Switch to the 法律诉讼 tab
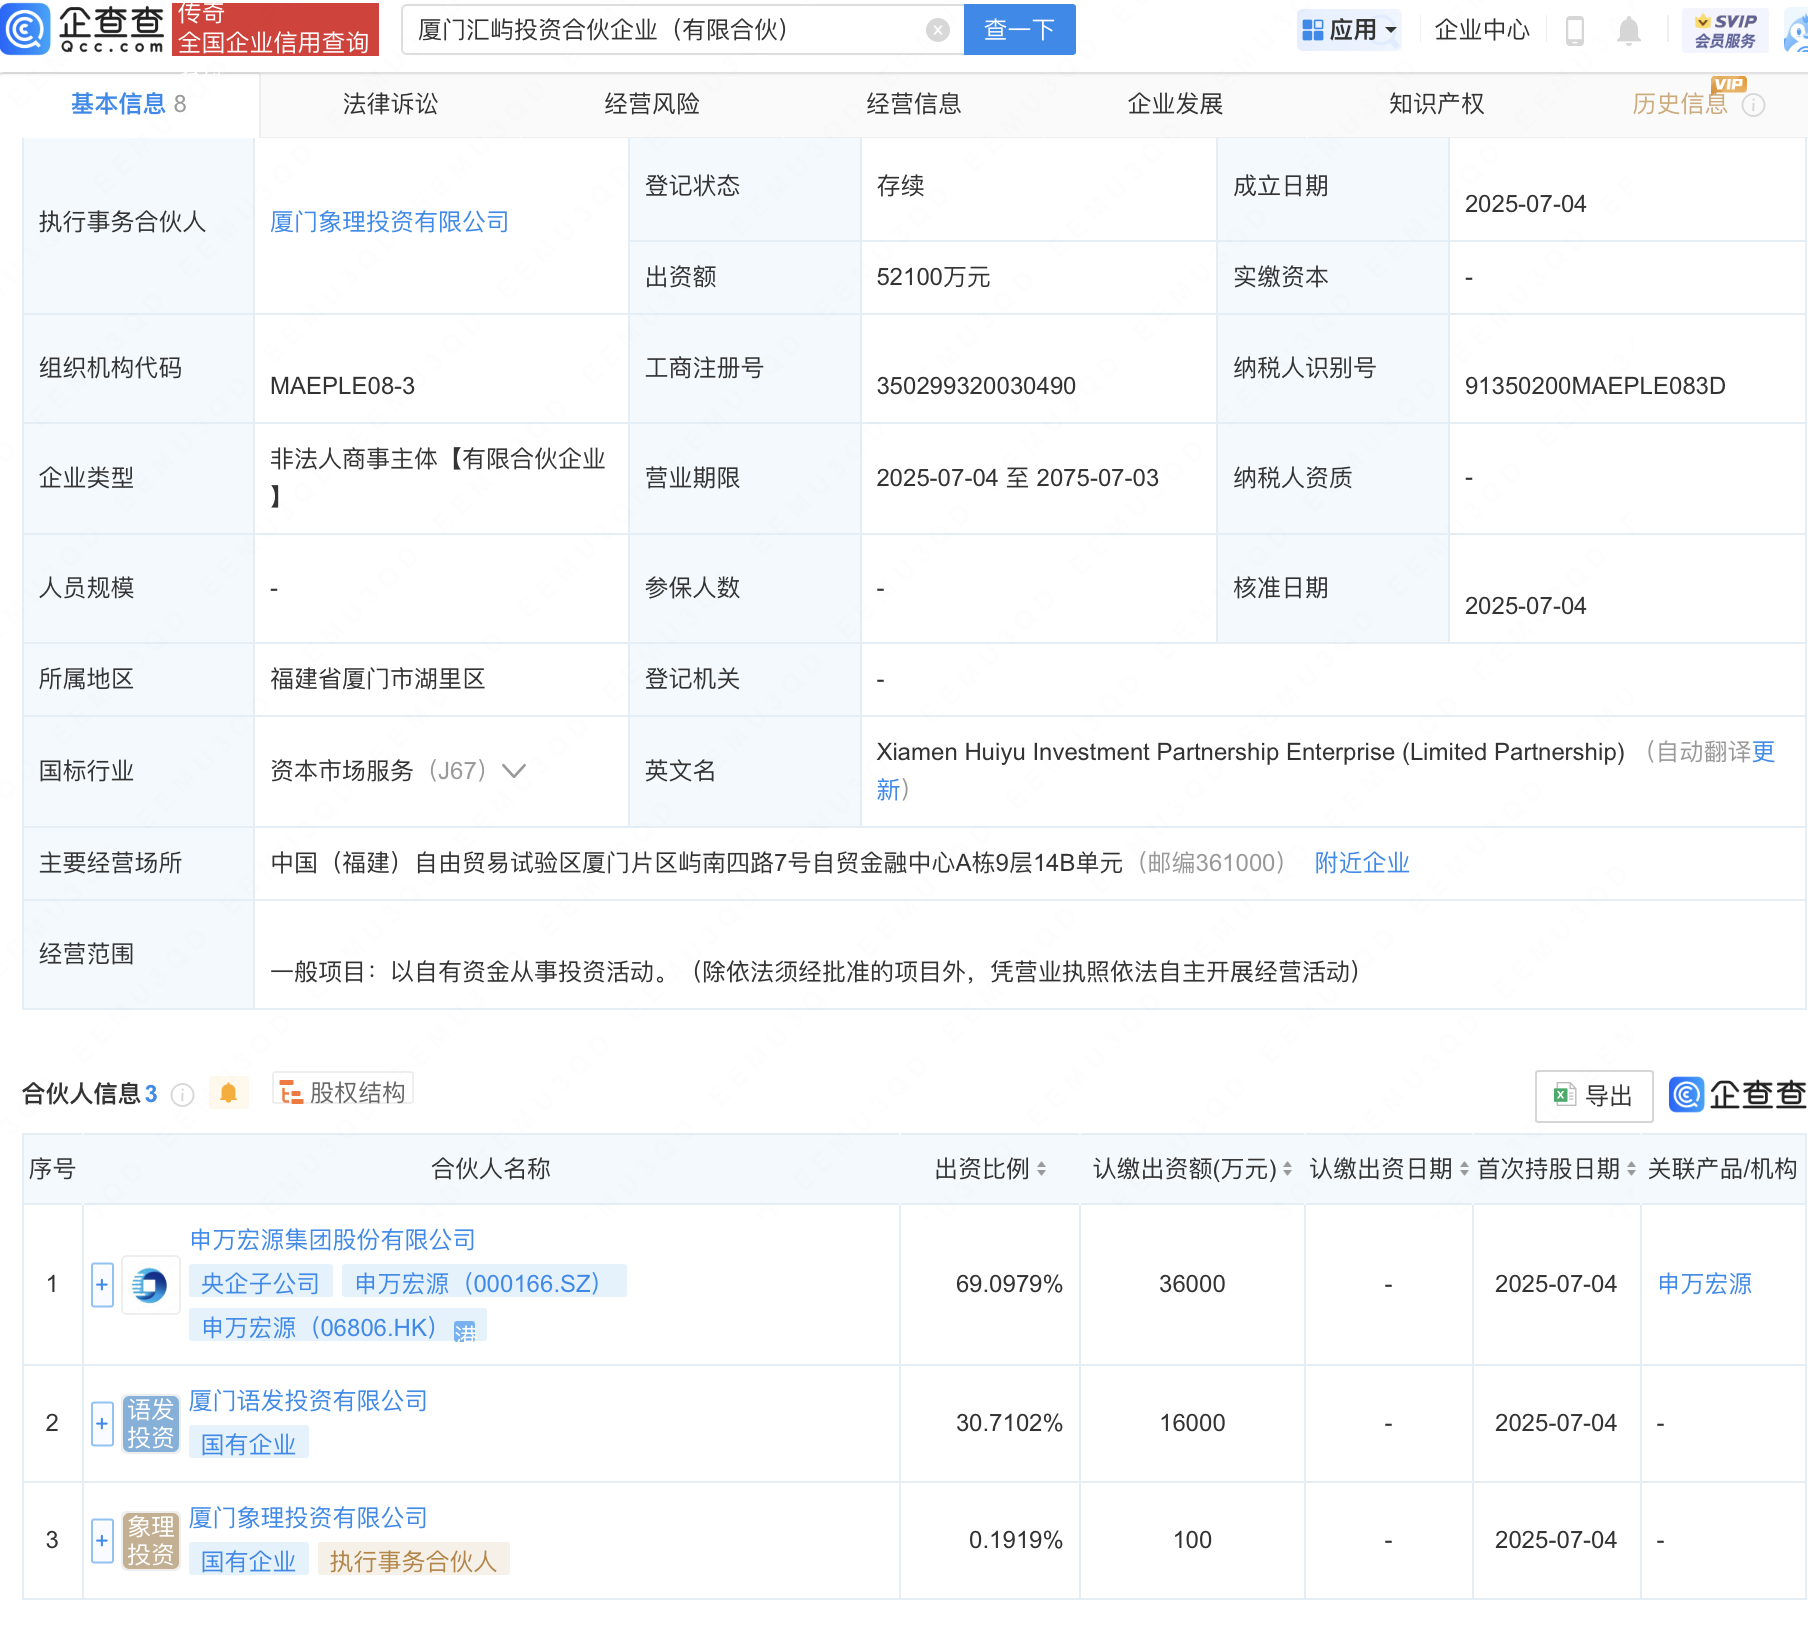Viewport: 1808px width, 1626px height. [390, 104]
